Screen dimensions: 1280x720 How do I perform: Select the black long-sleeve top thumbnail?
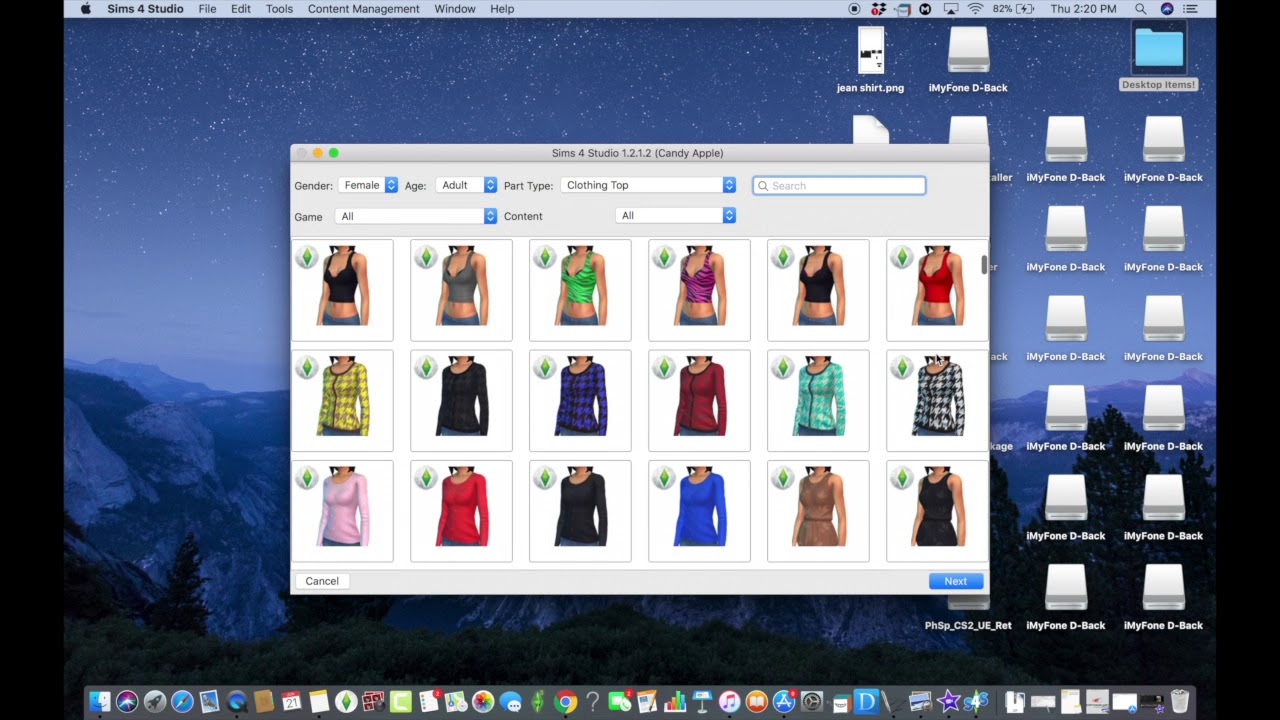pos(580,511)
